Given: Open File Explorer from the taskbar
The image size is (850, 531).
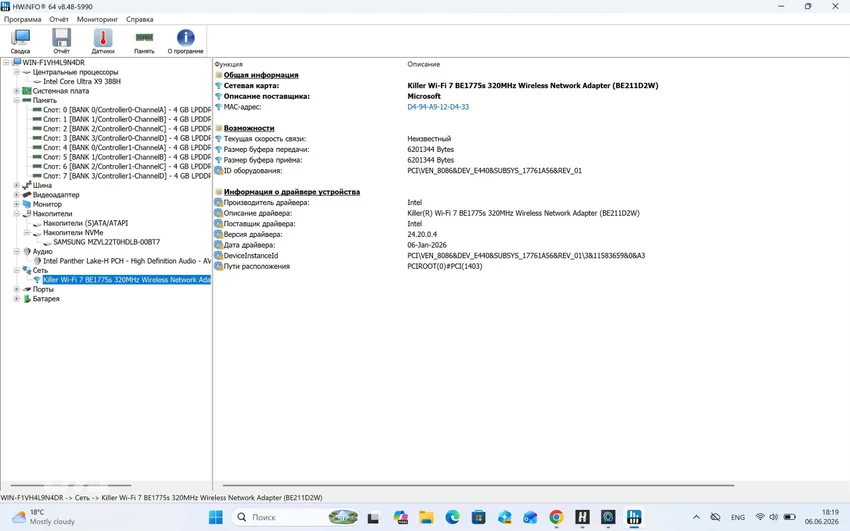Looking at the screenshot, I should pyautogui.click(x=426, y=517).
